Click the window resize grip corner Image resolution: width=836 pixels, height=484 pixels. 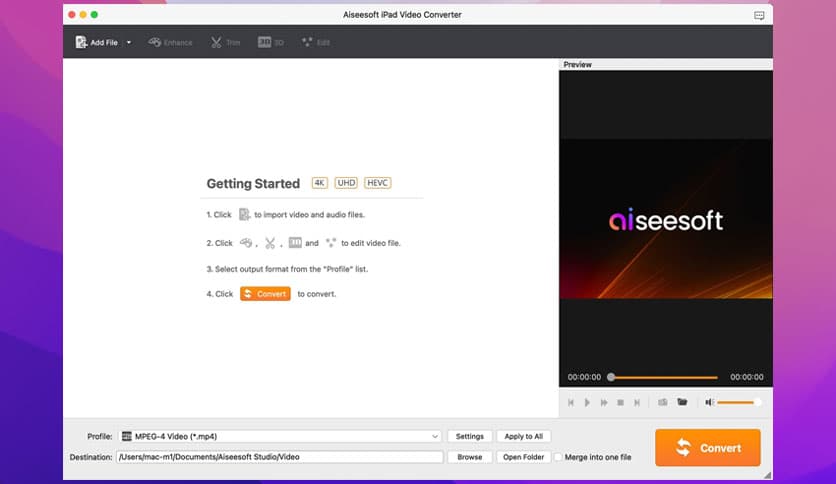click(x=767, y=475)
